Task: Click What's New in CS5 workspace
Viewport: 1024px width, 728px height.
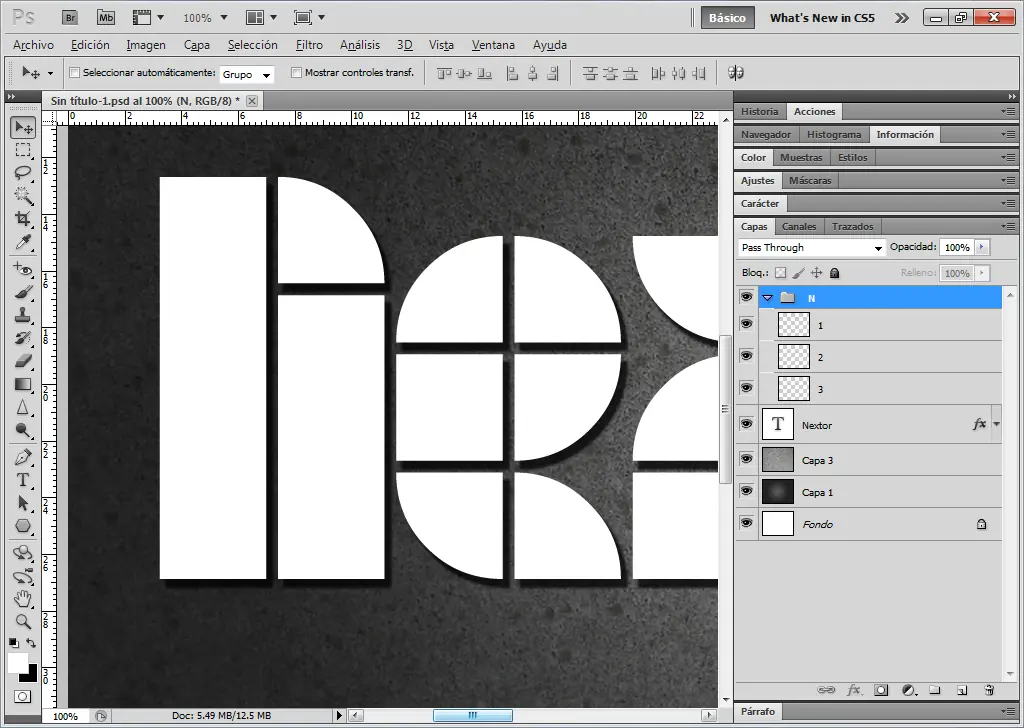Action: [x=822, y=18]
